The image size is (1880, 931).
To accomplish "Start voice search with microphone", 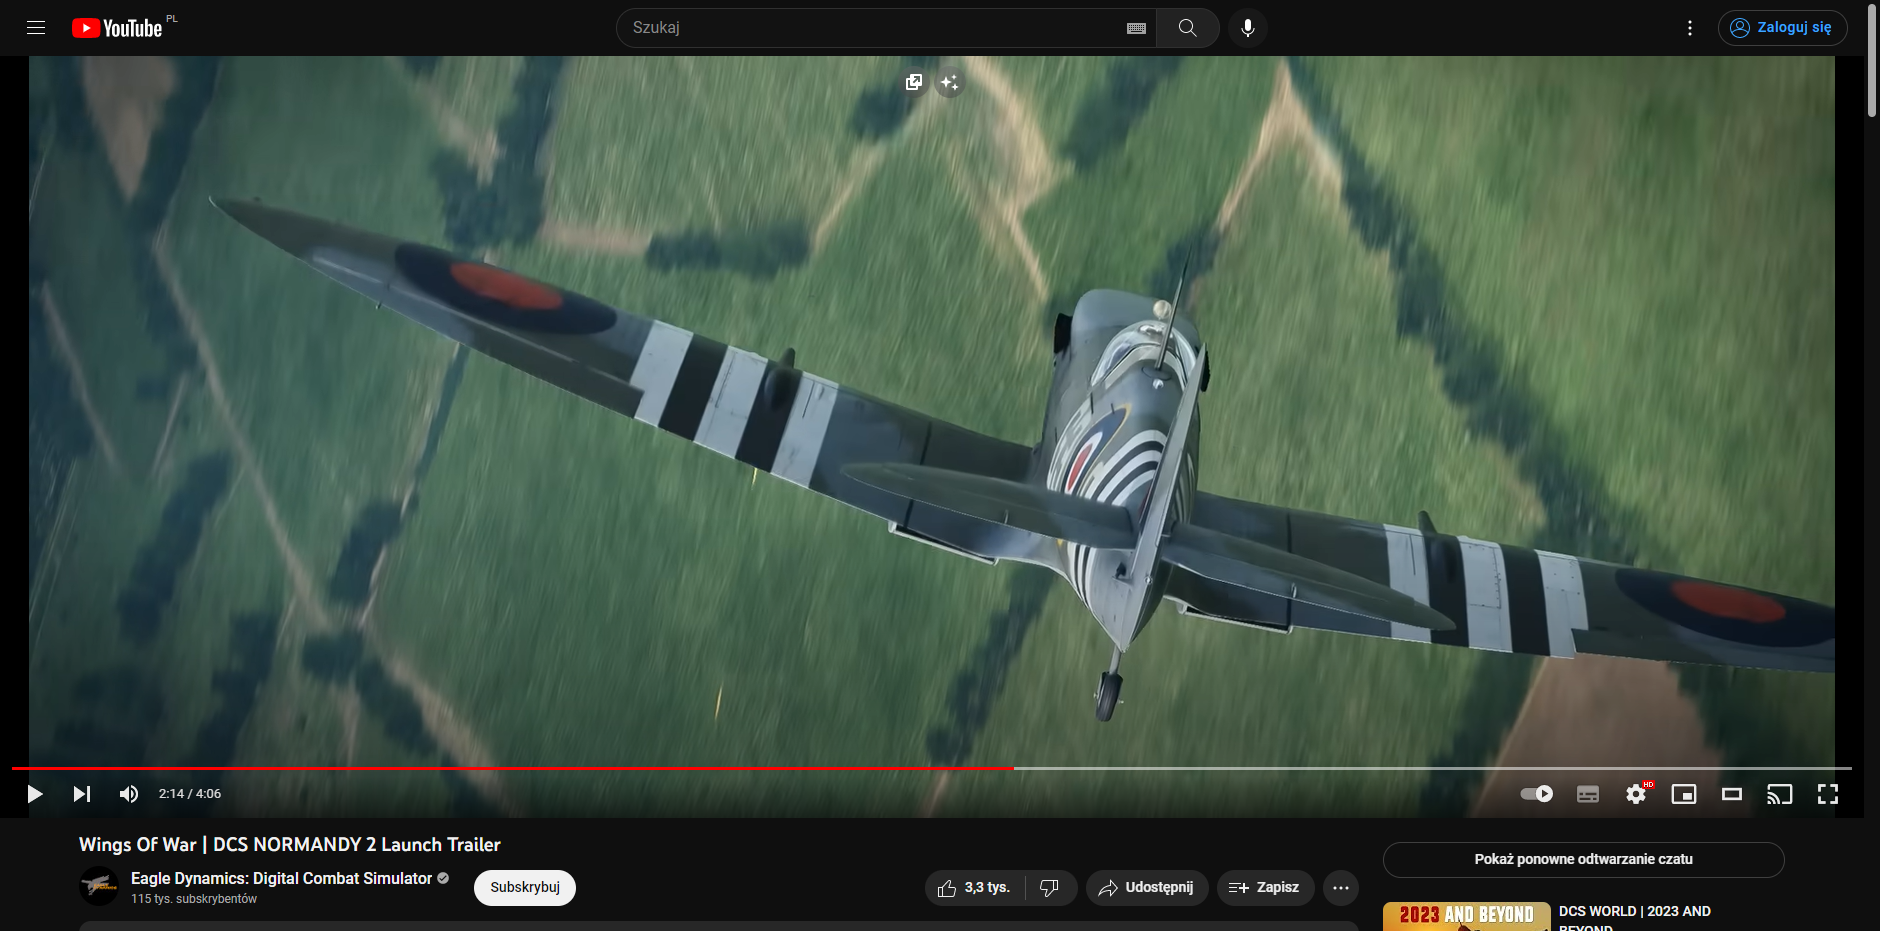I will point(1248,28).
